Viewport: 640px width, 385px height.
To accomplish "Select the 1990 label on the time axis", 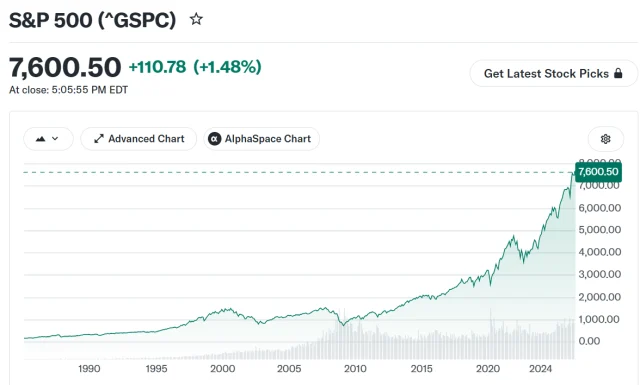I will pyautogui.click(x=89, y=369).
